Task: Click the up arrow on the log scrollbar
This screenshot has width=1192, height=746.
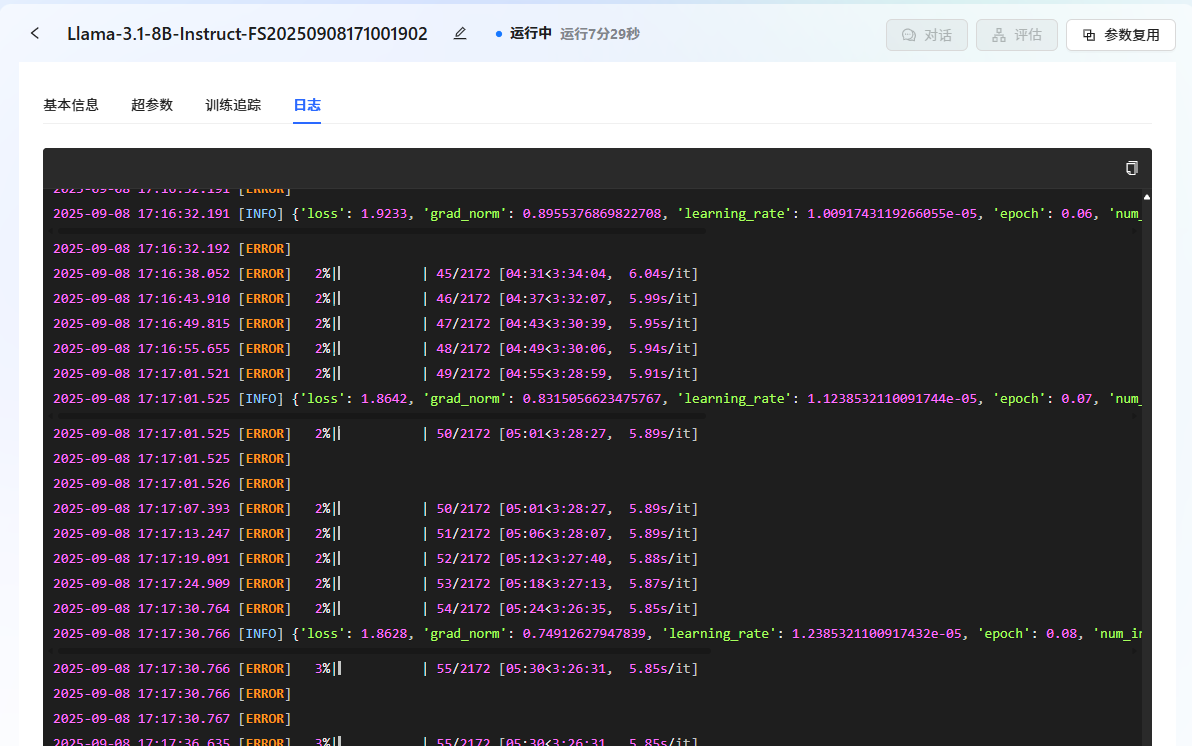Action: pos(1146,198)
